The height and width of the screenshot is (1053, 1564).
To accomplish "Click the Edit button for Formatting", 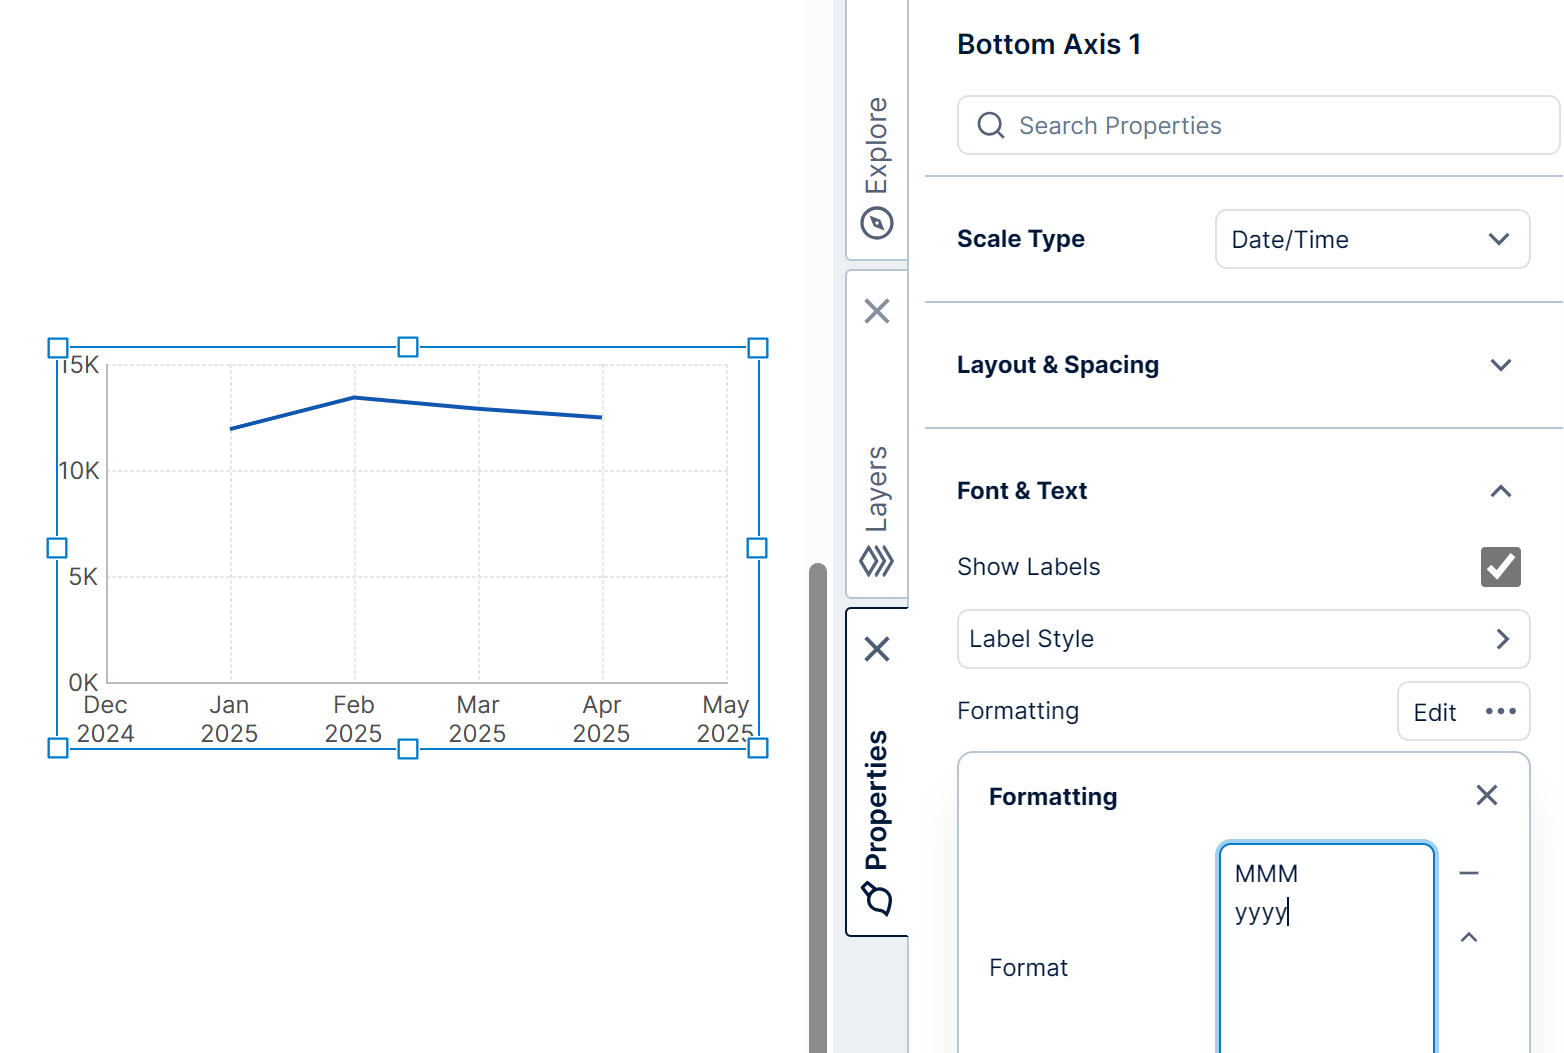I will 1435,711.
